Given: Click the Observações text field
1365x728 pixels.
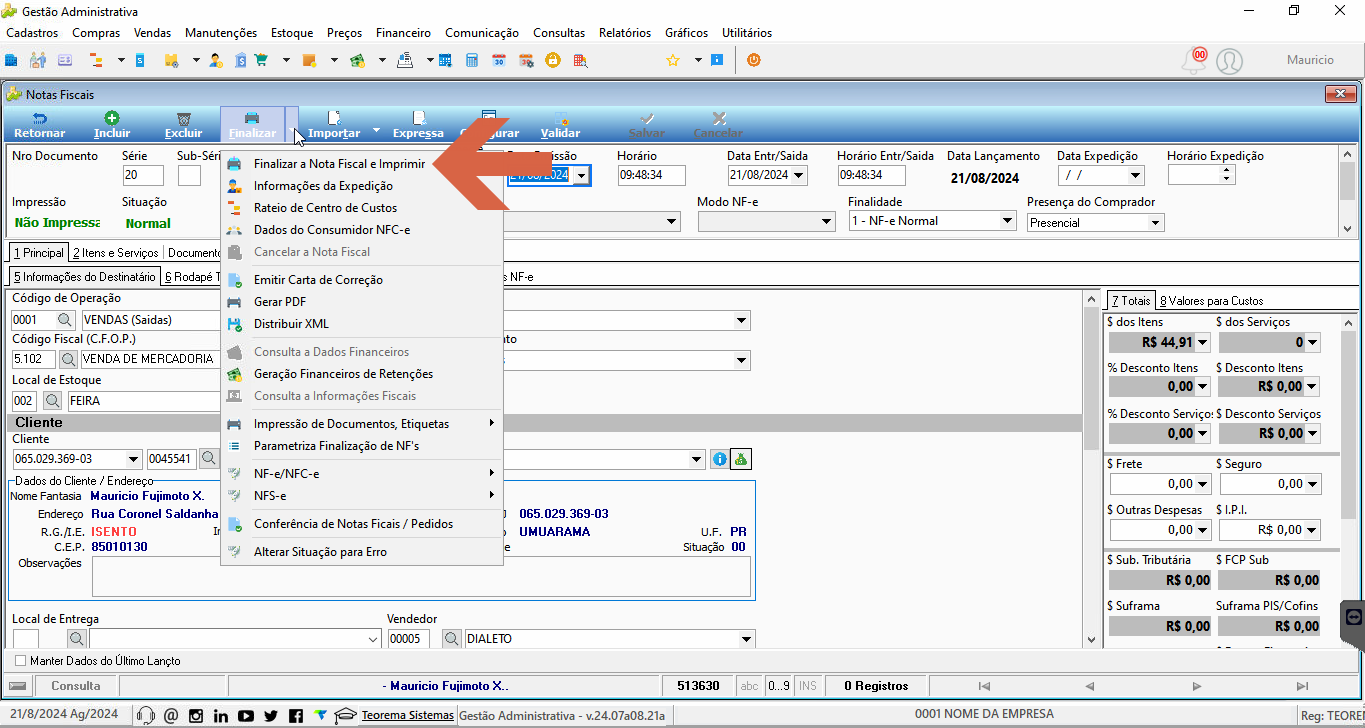Looking at the screenshot, I should pos(421,577).
